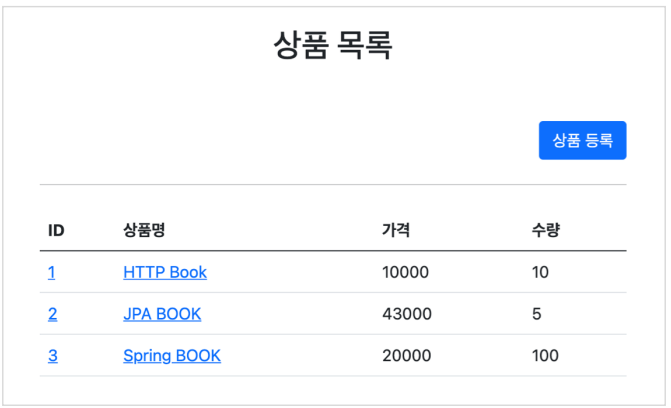Select the 20000 price cell
Viewport: 671px width, 408px height.
pos(407,356)
